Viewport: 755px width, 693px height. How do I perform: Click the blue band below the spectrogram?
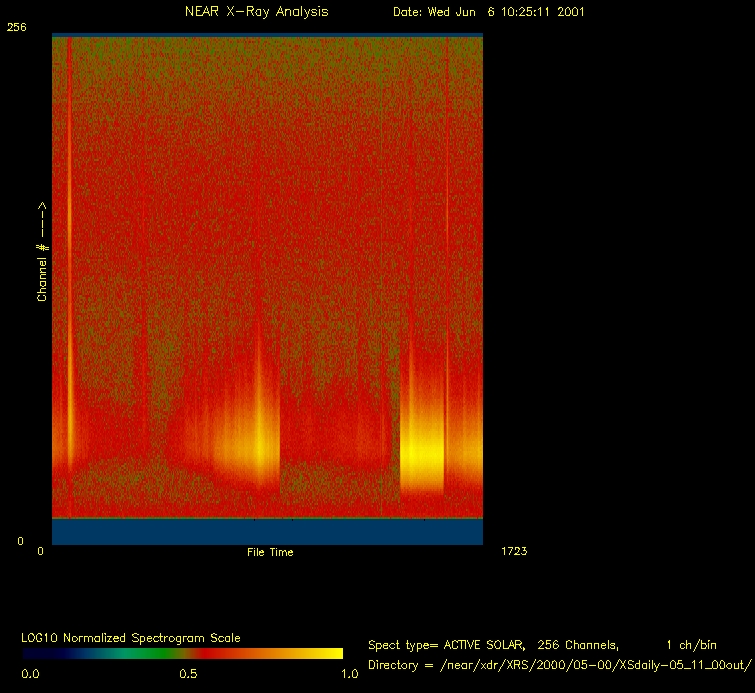267,531
